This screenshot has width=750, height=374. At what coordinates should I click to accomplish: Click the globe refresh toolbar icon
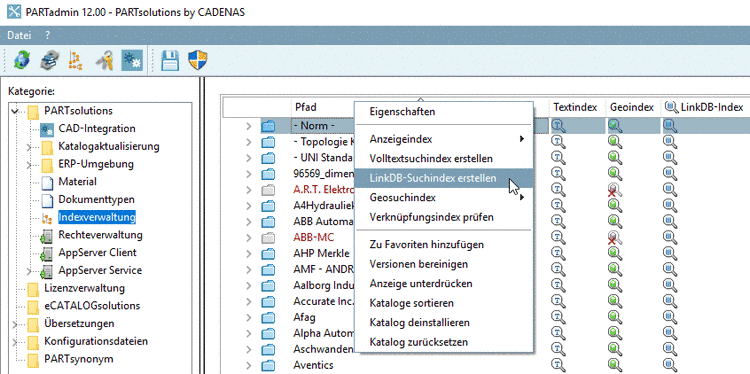(21, 61)
